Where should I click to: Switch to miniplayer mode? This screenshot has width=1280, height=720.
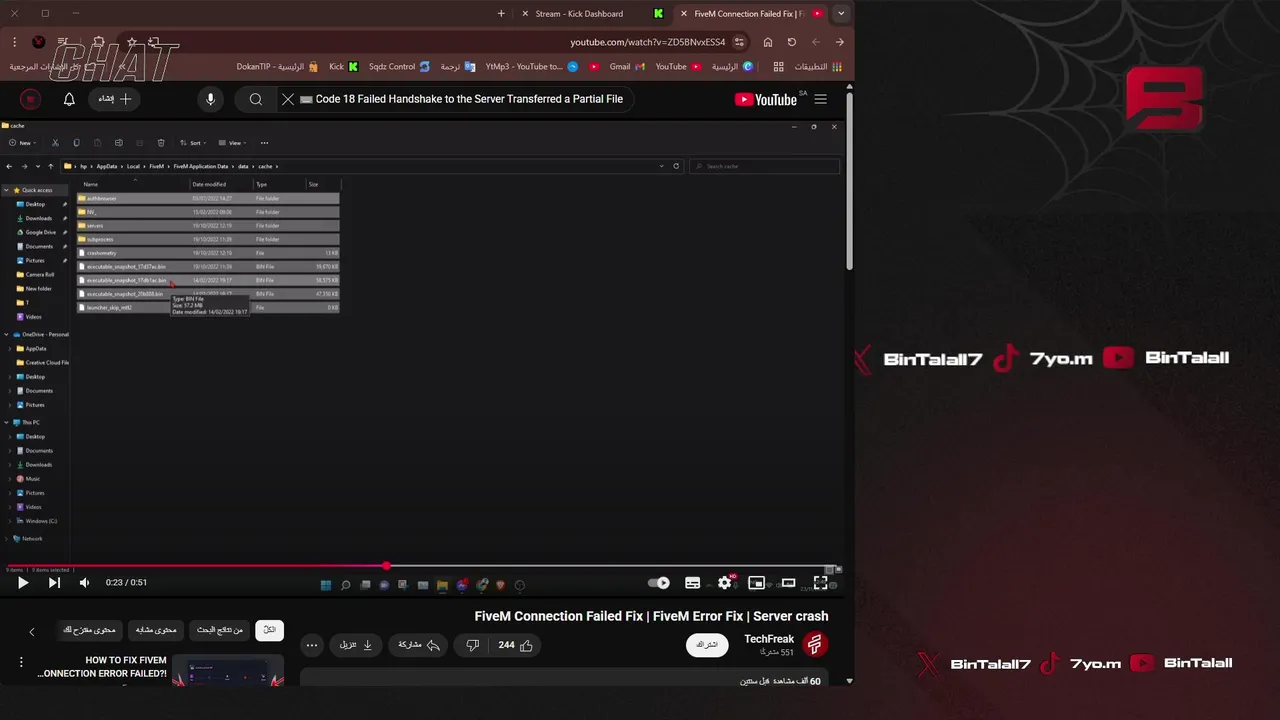click(x=757, y=583)
